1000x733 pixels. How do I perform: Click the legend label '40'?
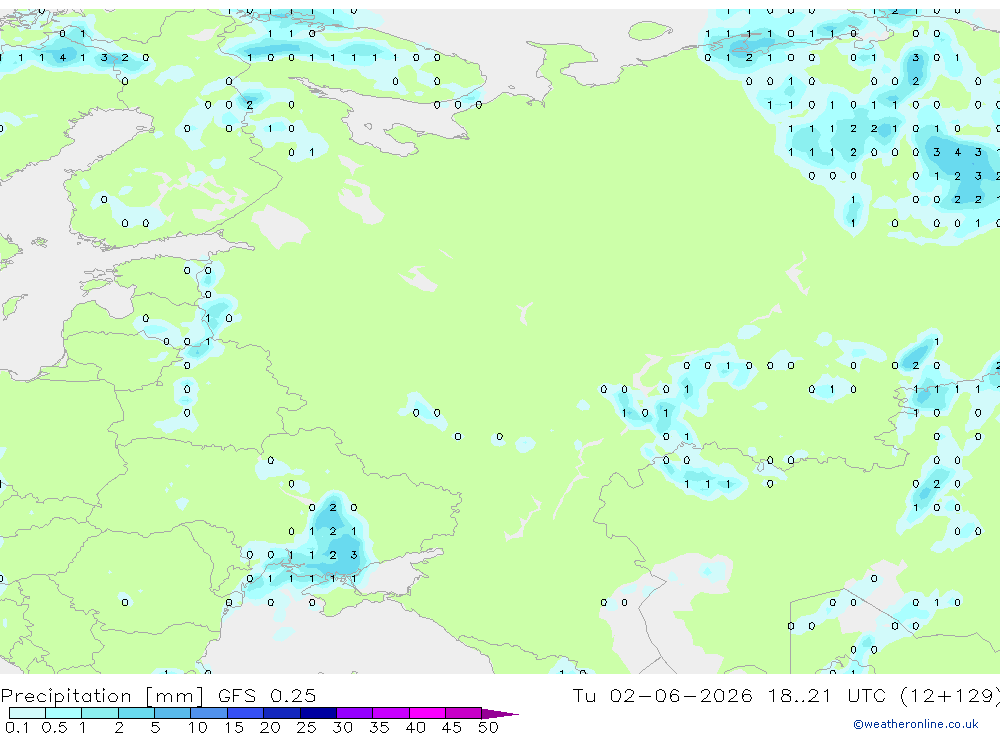tap(415, 727)
